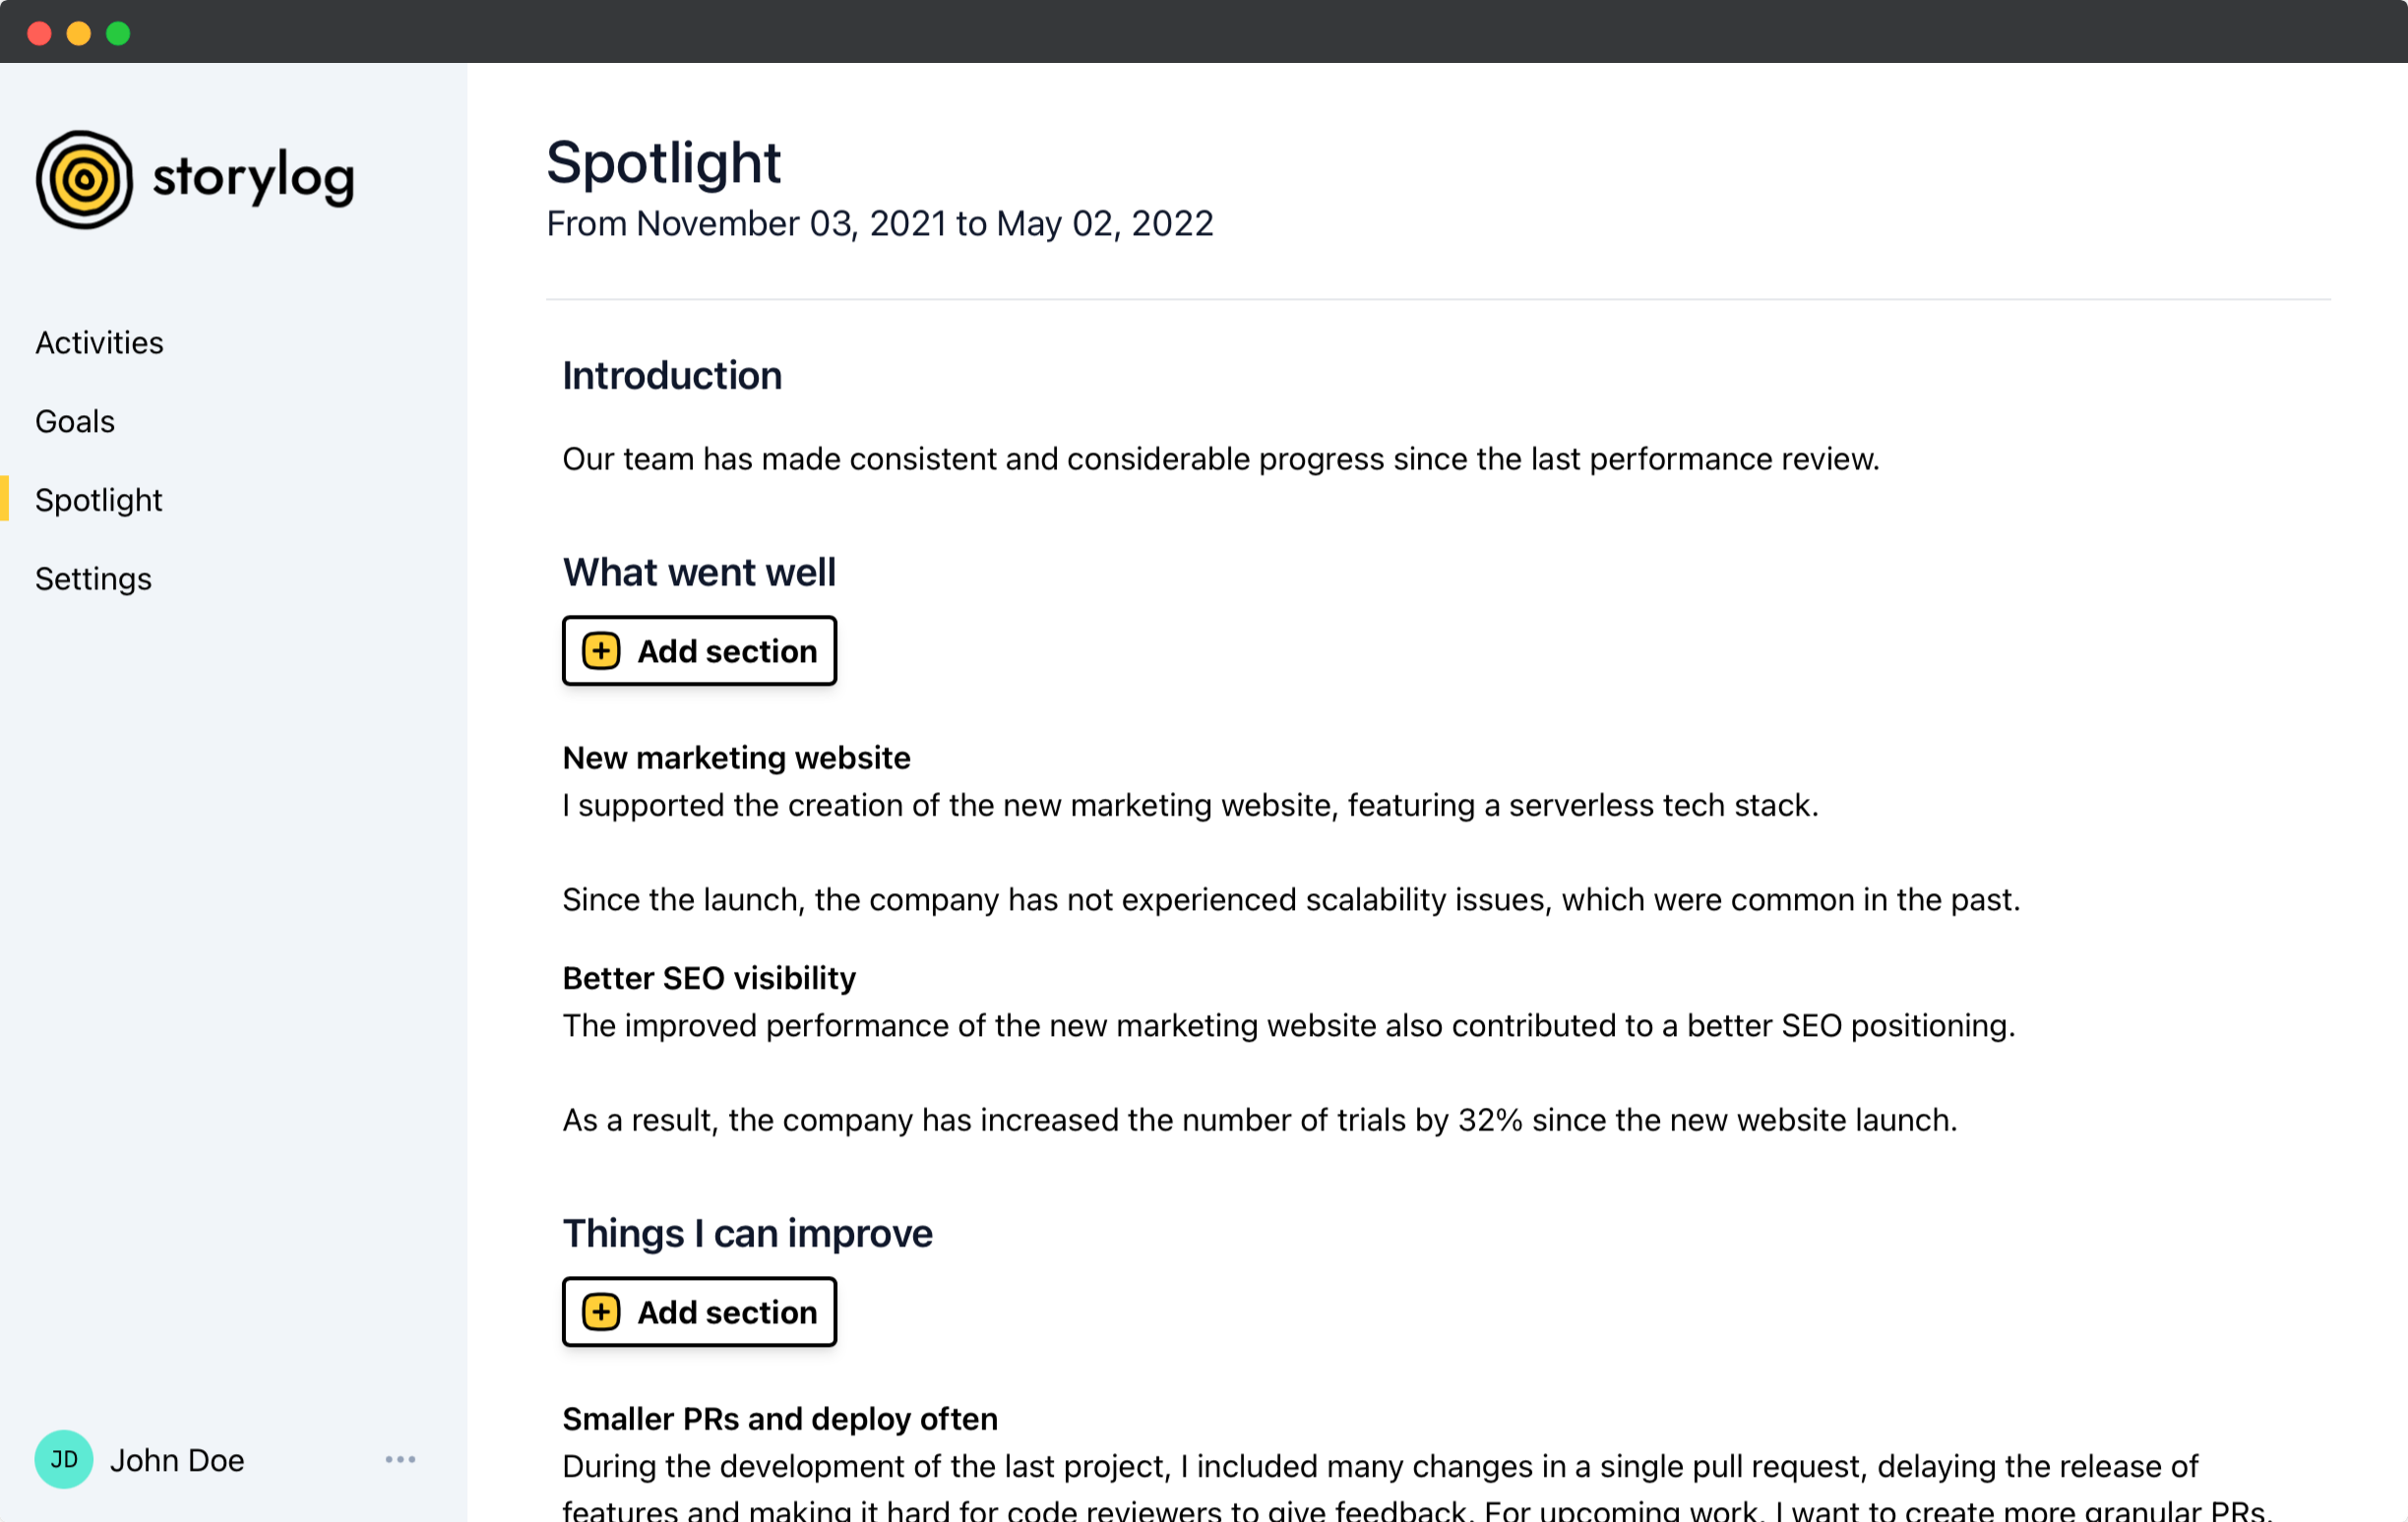
Task: Click the Spotlight date range subtitle
Action: pos(879,224)
